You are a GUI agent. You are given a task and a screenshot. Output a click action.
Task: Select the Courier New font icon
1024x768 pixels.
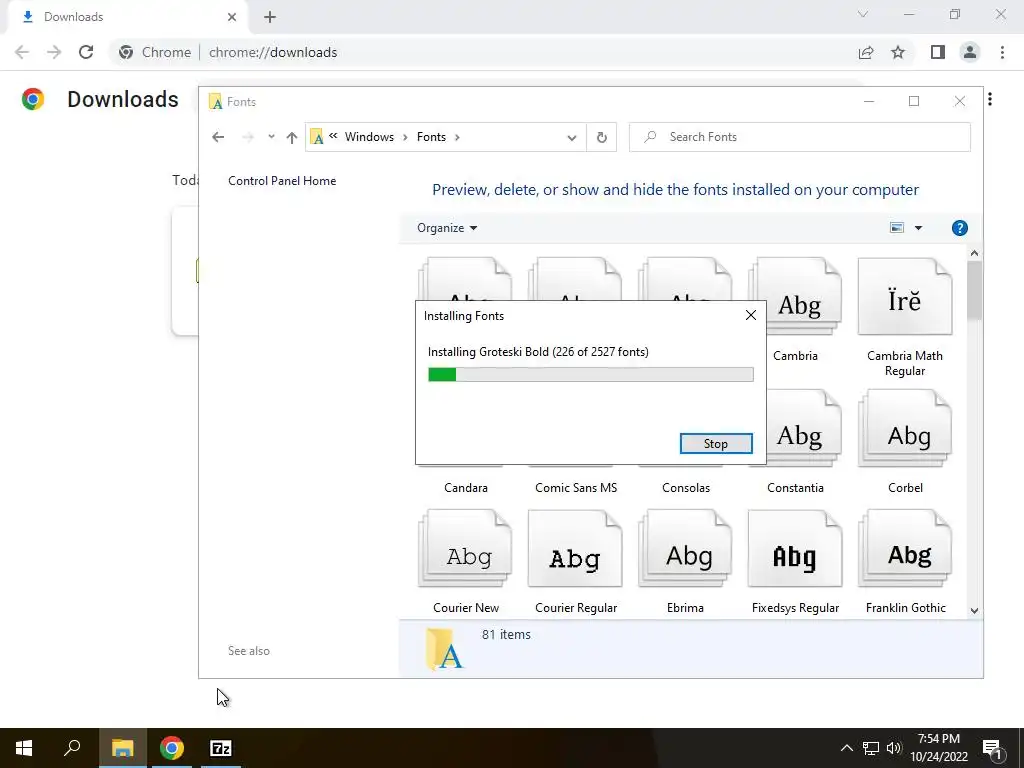pyautogui.click(x=465, y=549)
